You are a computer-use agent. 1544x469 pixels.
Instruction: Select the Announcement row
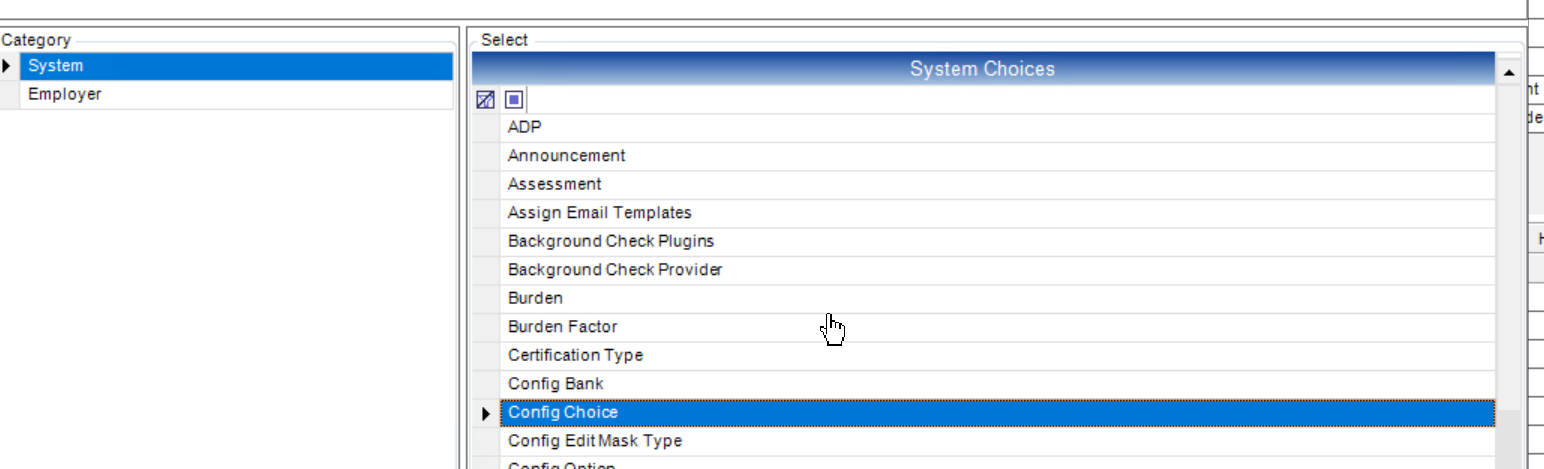click(997, 156)
